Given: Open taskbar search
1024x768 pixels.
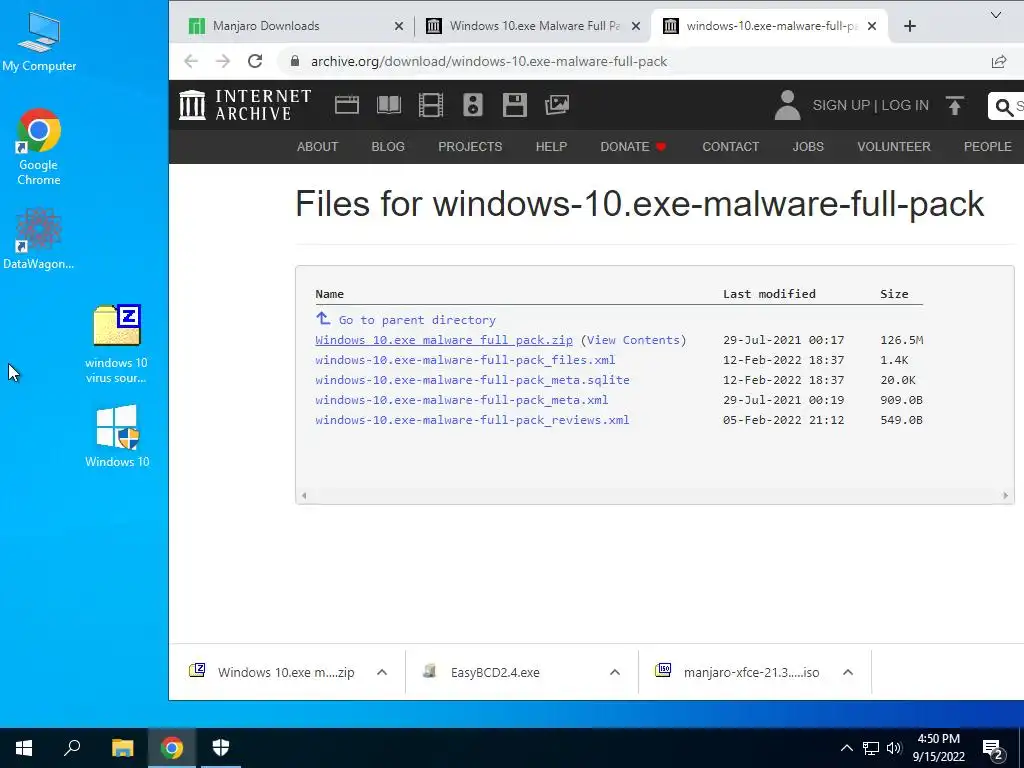Looking at the screenshot, I should 72,748.
